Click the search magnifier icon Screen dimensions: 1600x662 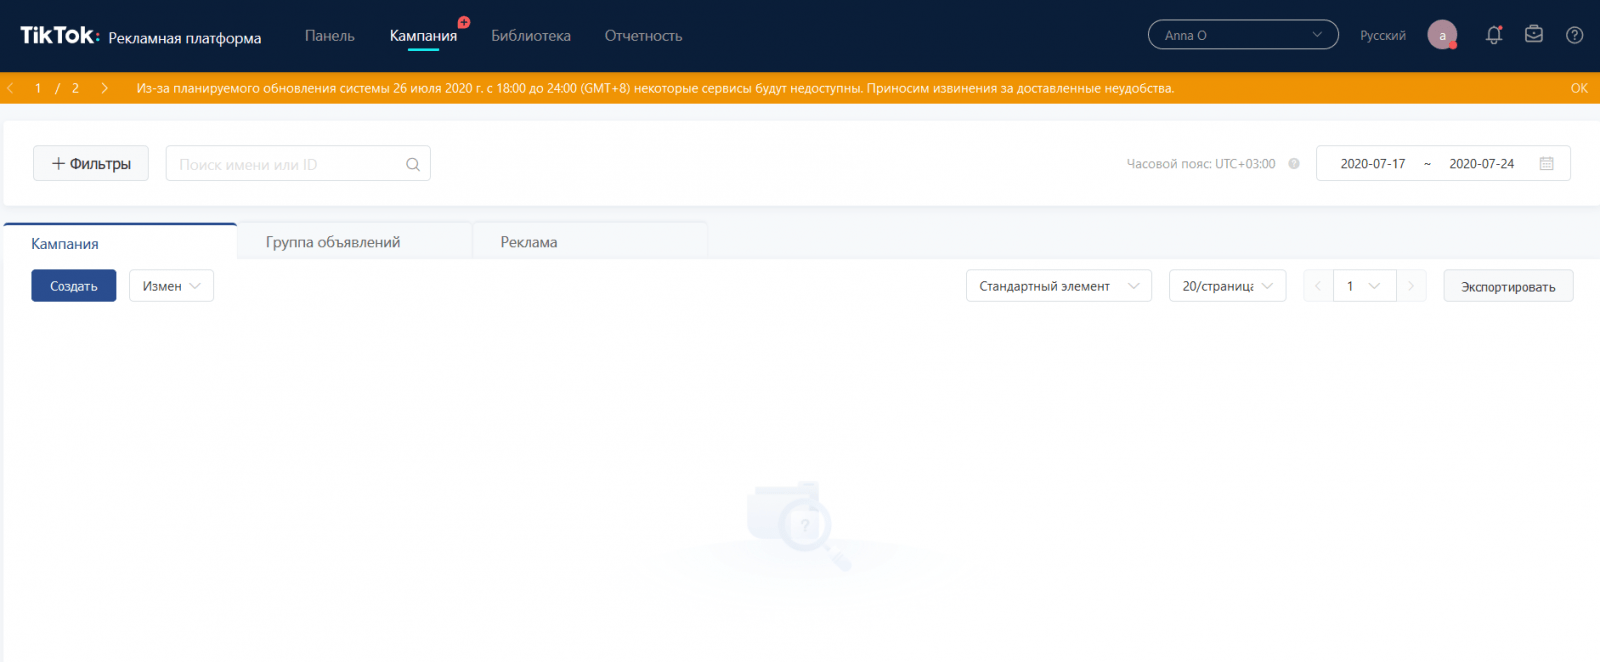coord(413,164)
